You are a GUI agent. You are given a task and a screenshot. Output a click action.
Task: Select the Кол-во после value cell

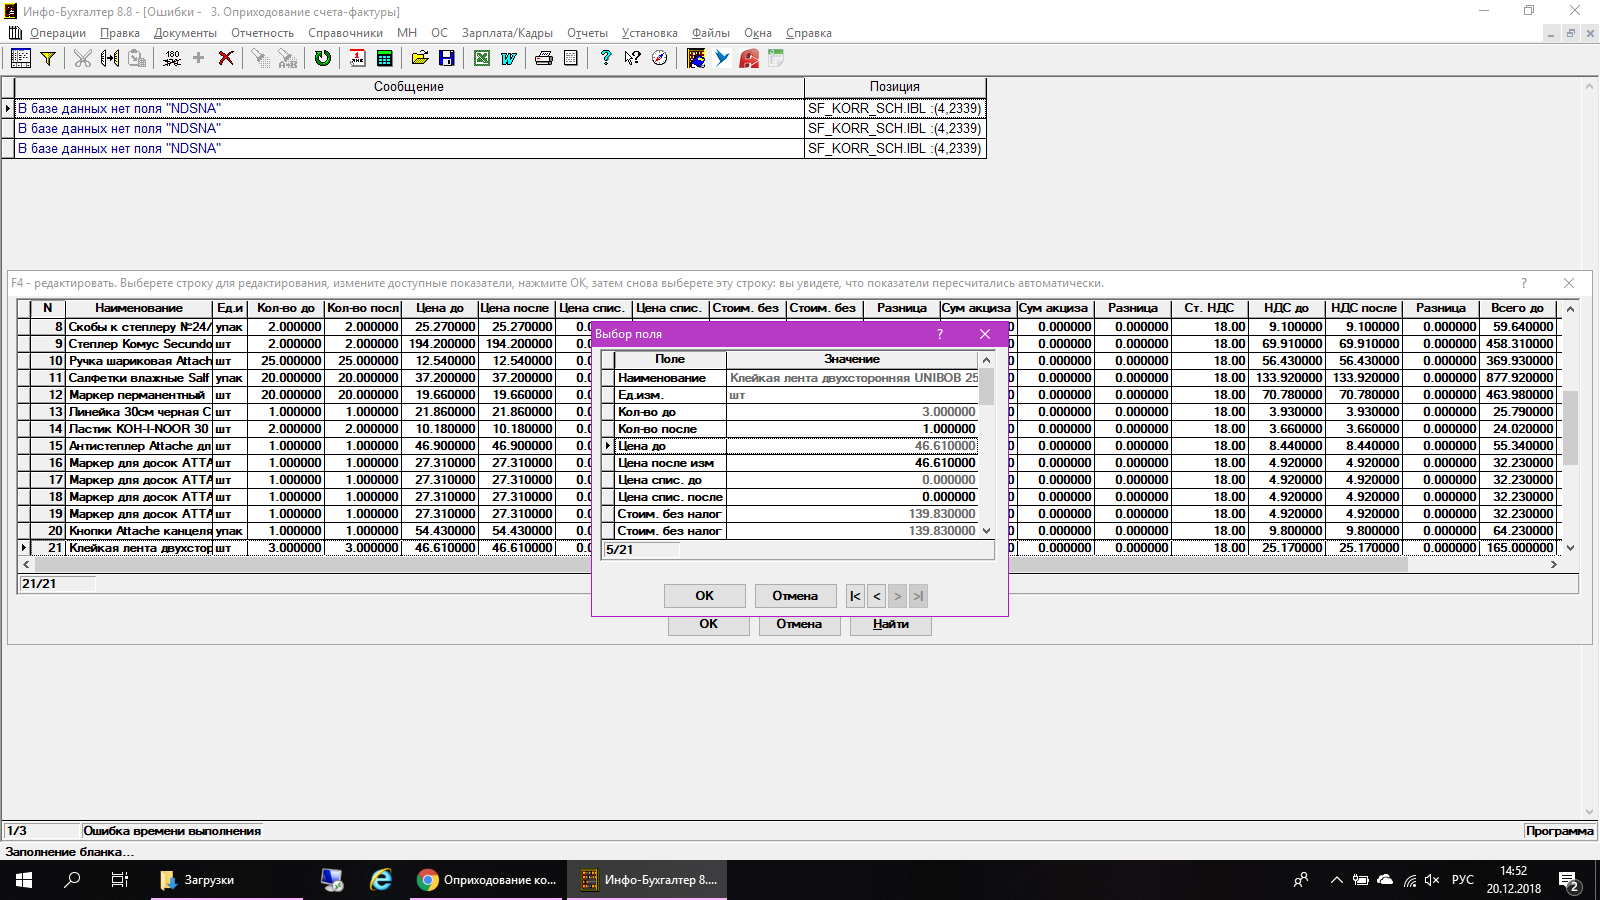pyautogui.click(x=852, y=429)
